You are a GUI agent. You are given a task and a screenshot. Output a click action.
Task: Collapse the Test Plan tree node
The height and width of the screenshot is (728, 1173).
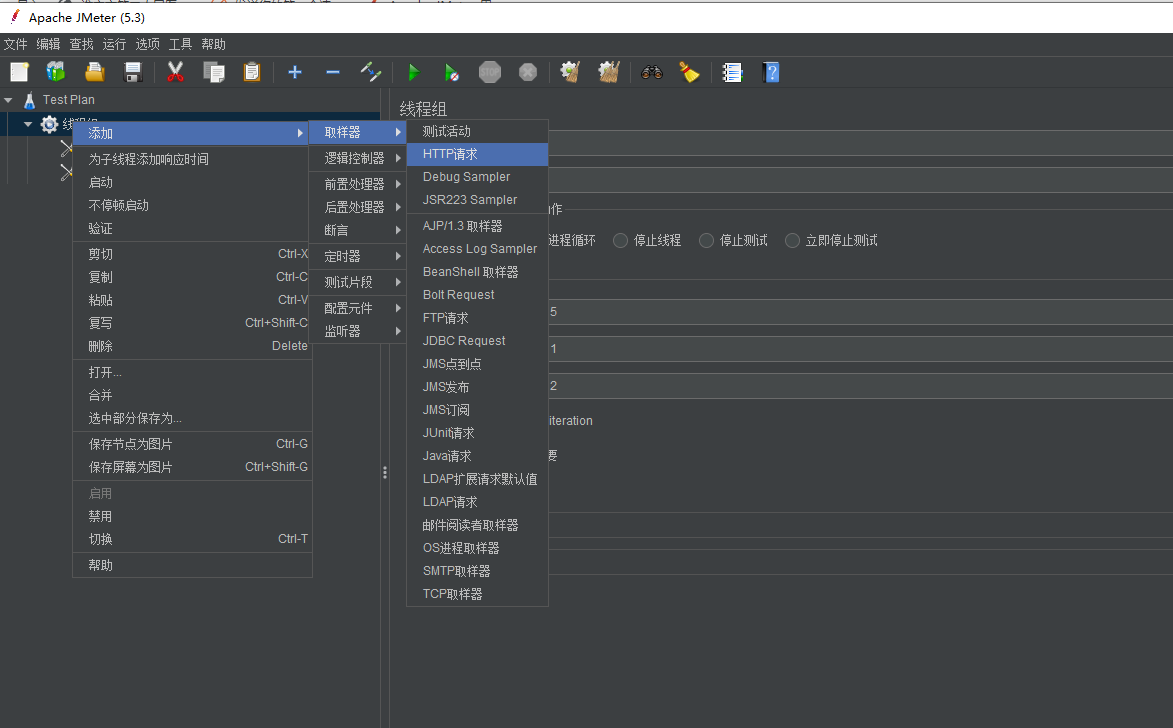[x=8, y=100]
